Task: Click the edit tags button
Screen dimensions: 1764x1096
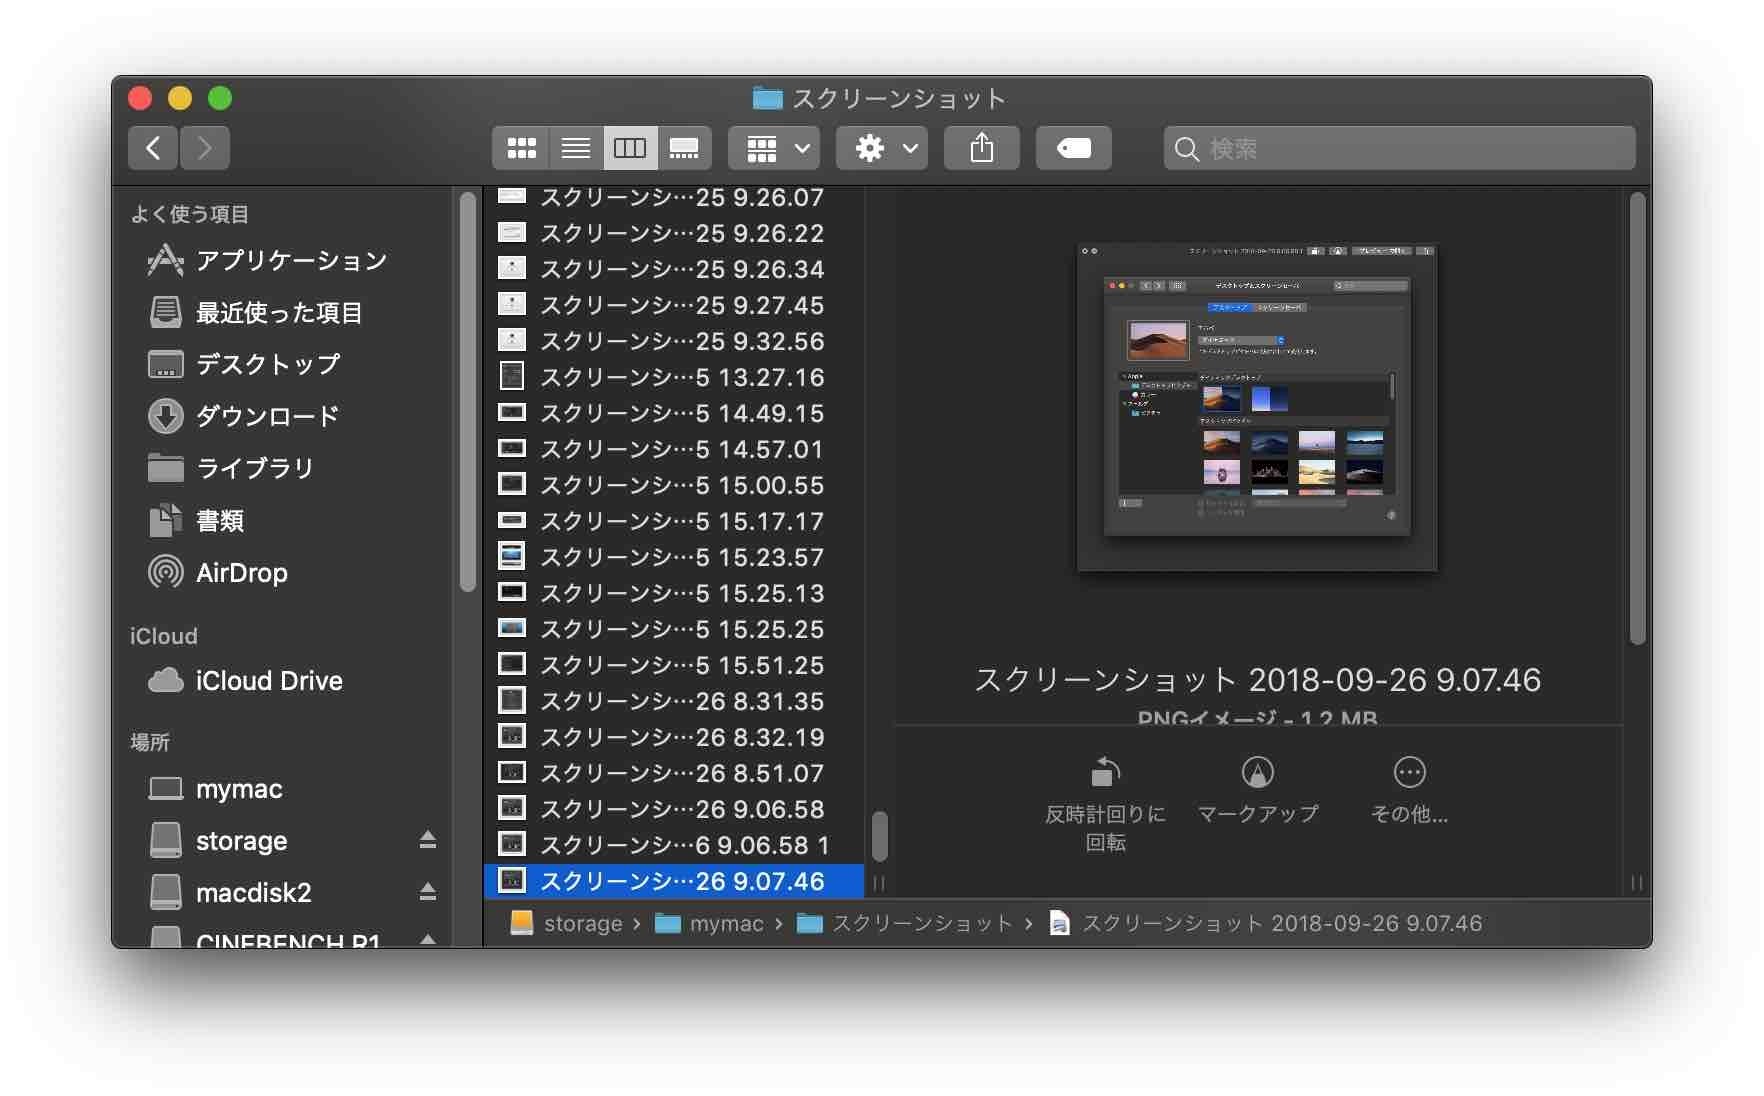Action: point(1074,148)
